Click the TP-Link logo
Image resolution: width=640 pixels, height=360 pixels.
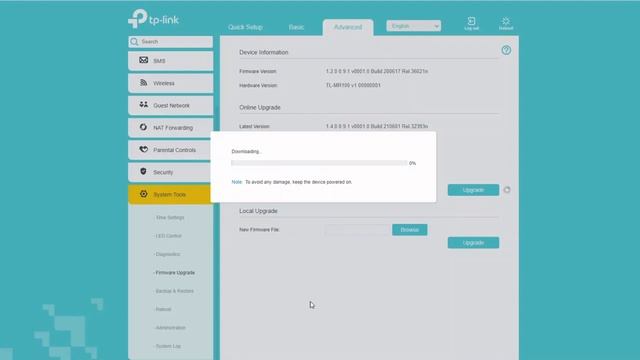point(153,19)
